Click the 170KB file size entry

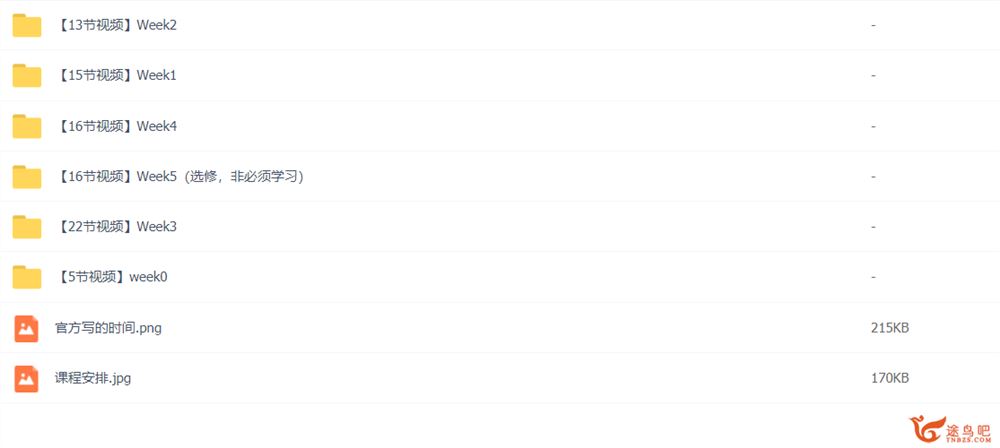coord(890,378)
